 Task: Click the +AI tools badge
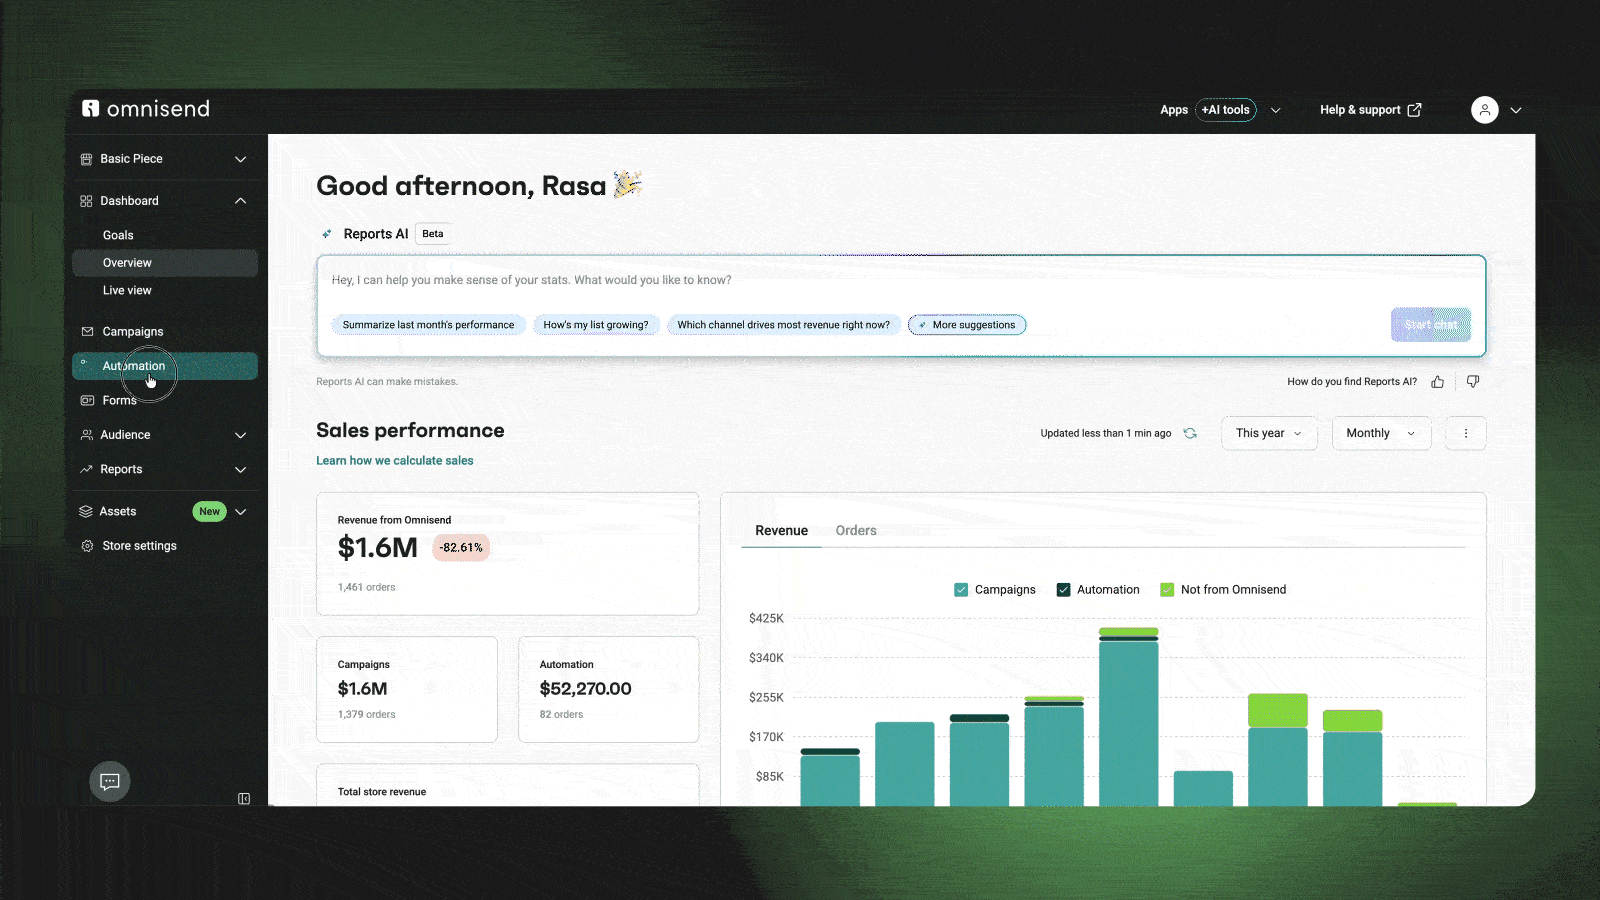(x=1226, y=110)
